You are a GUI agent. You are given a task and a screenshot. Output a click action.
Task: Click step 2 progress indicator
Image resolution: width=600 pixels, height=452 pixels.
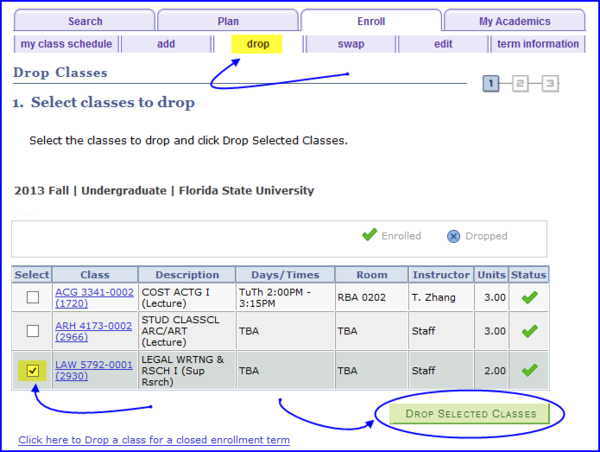pyautogui.click(x=520, y=84)
